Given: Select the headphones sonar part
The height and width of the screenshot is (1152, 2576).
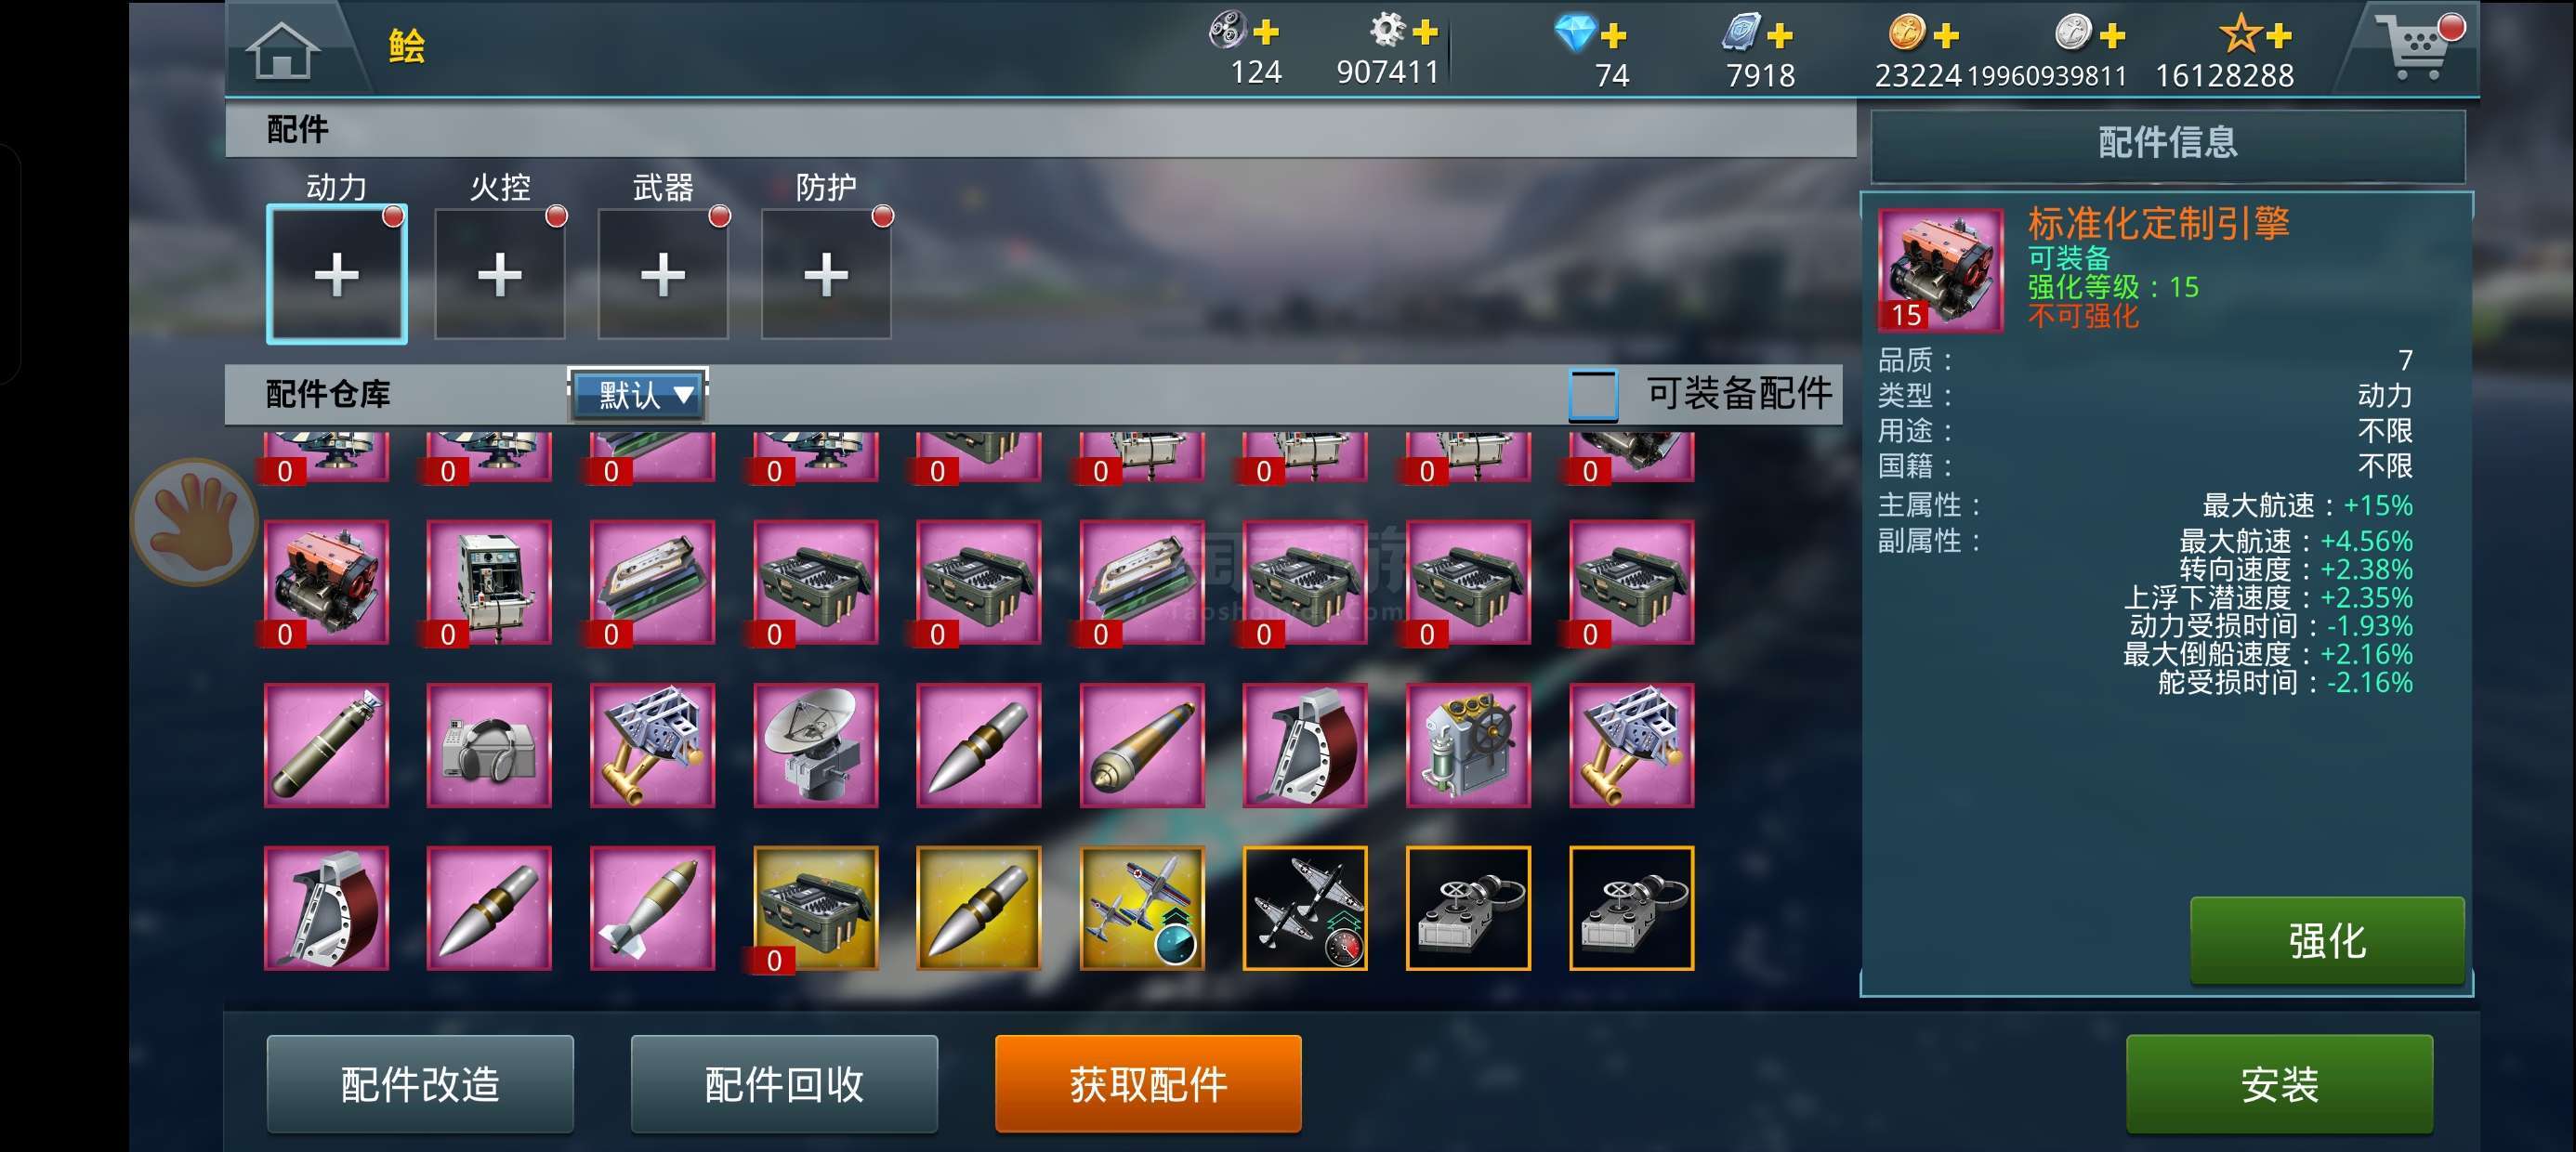Looking at the screenshot, I should click(x=488, y=745).
